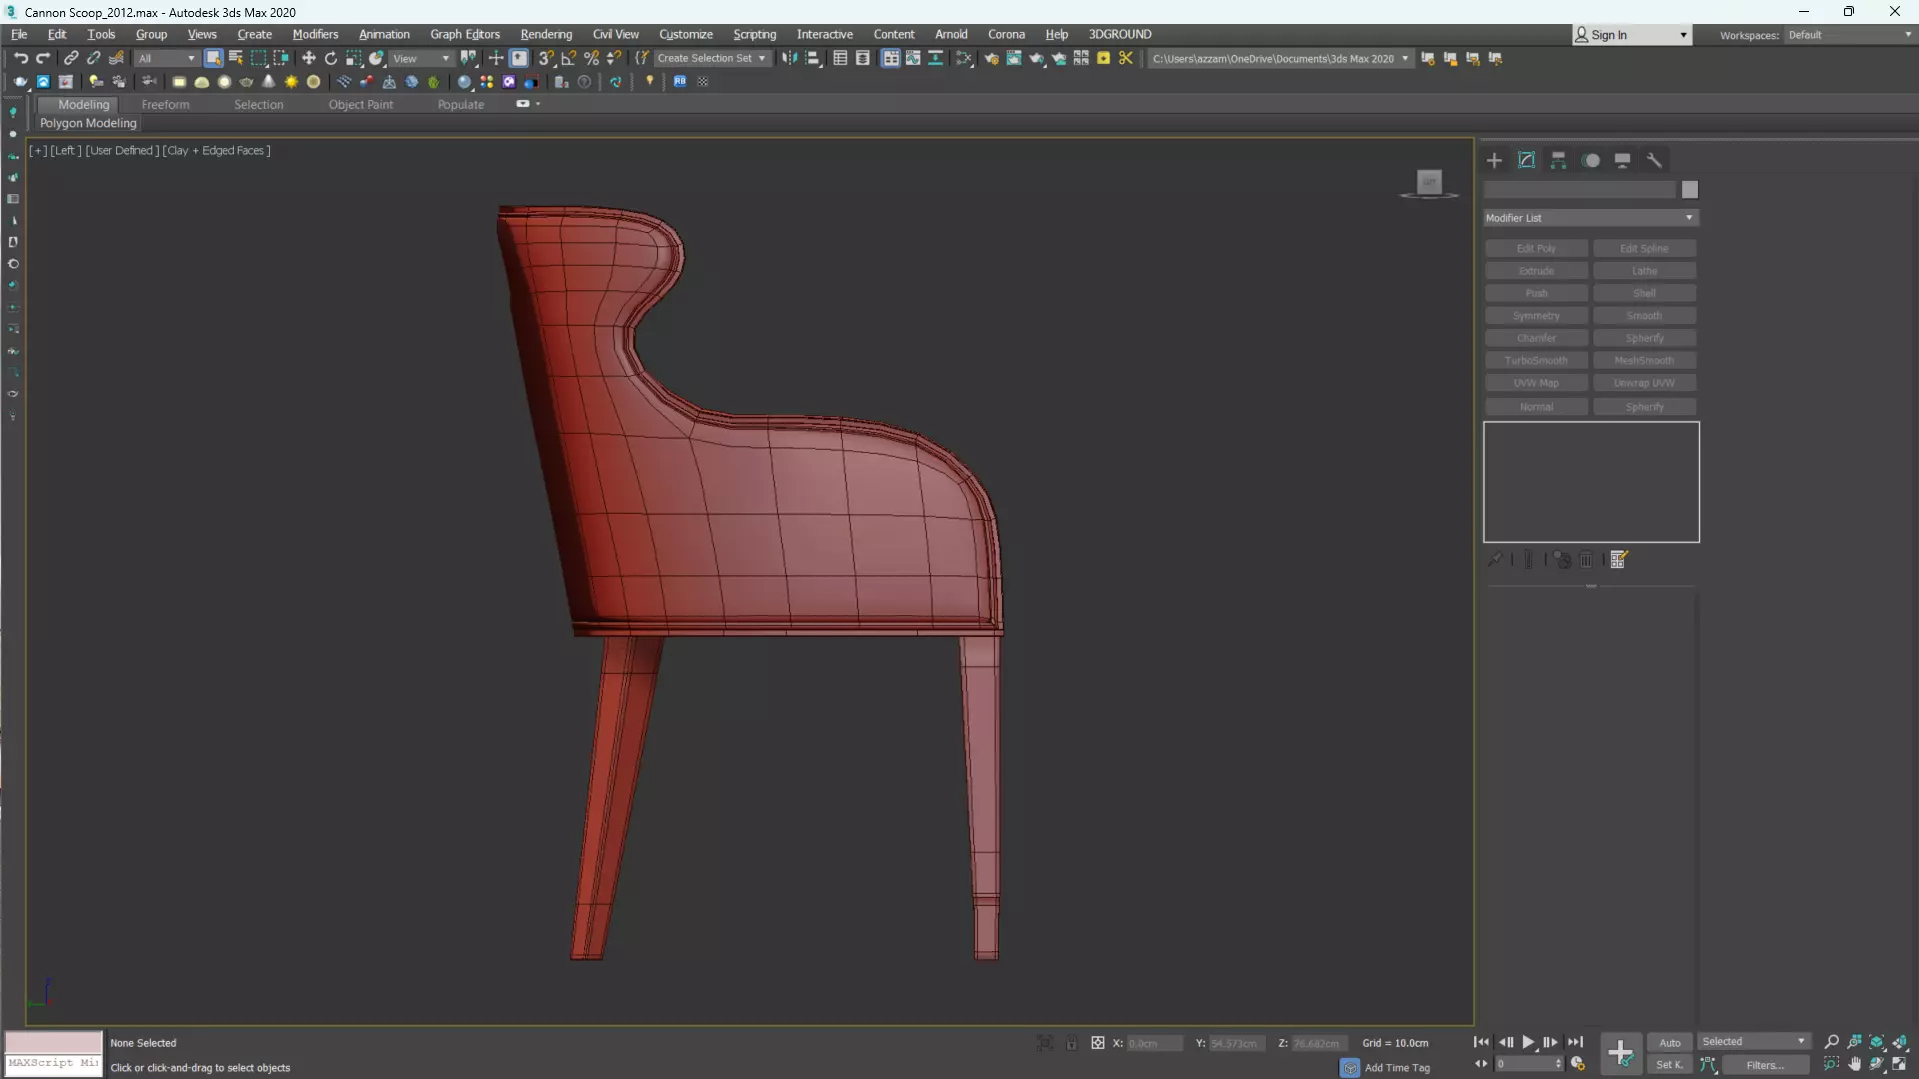This screenshot has height=1079, width=1919.
Task: Activate the Select and Move tool
Action: point(309,58)
